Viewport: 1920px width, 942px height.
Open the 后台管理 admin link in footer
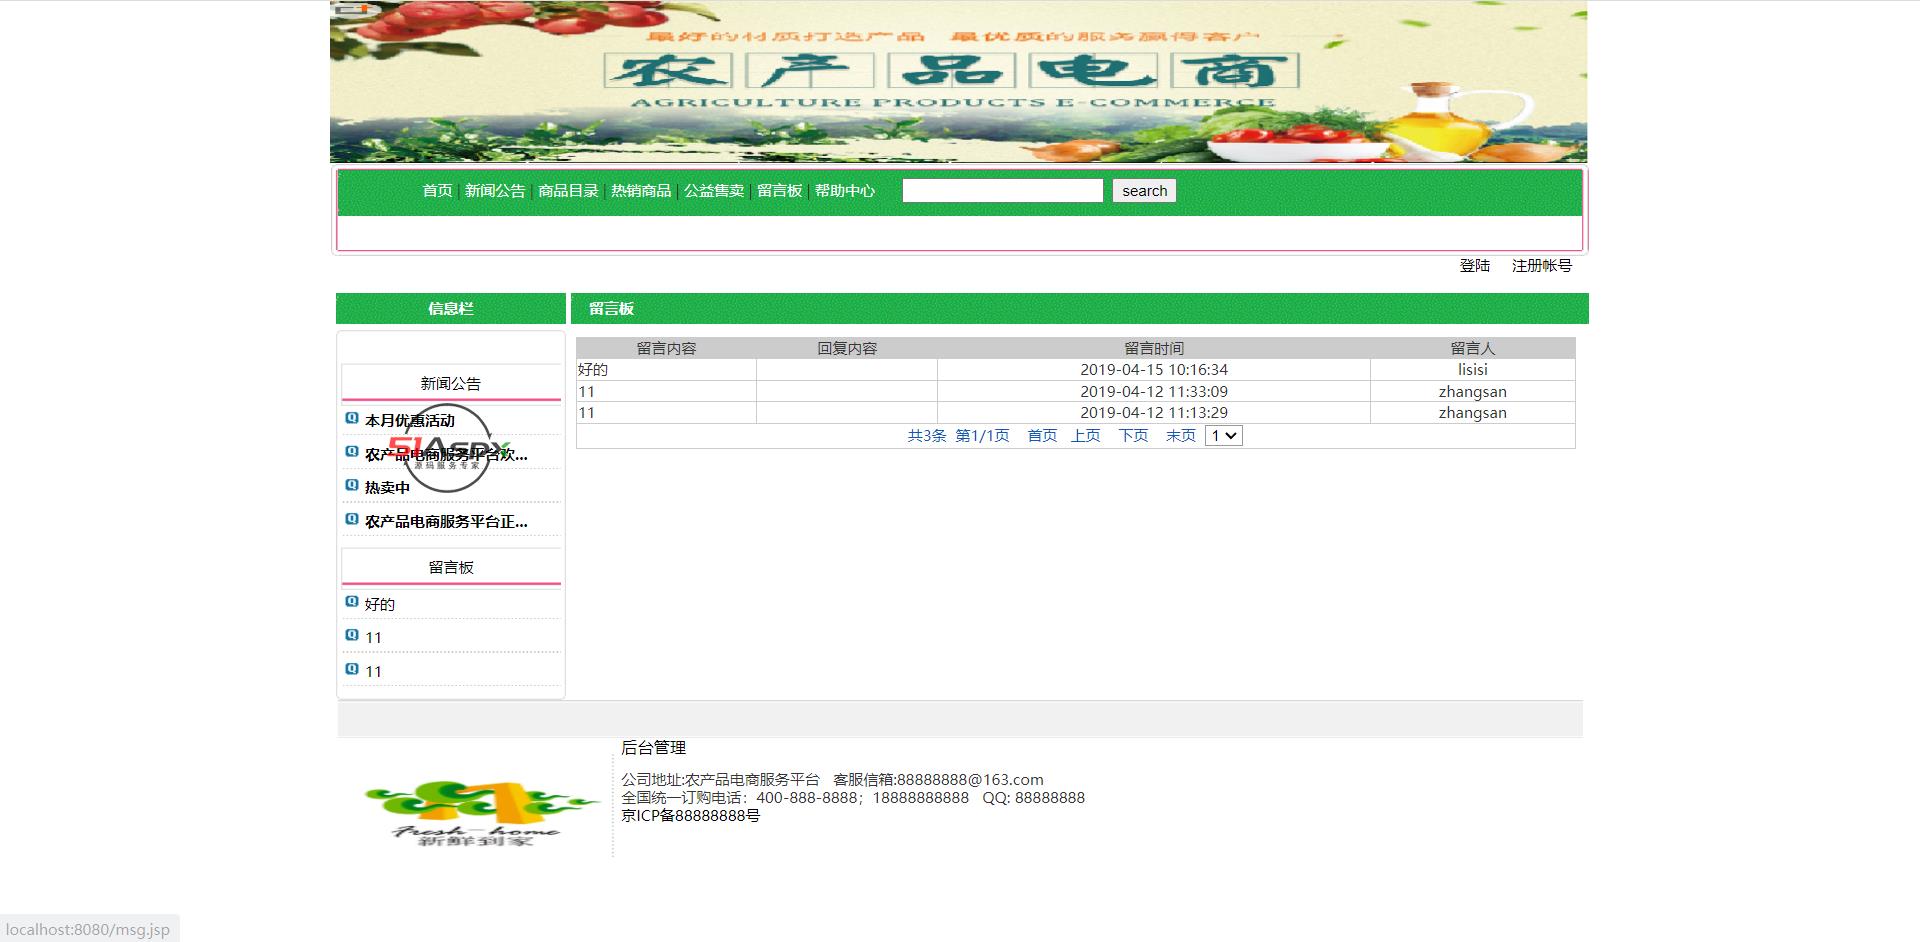click(653, 748)
